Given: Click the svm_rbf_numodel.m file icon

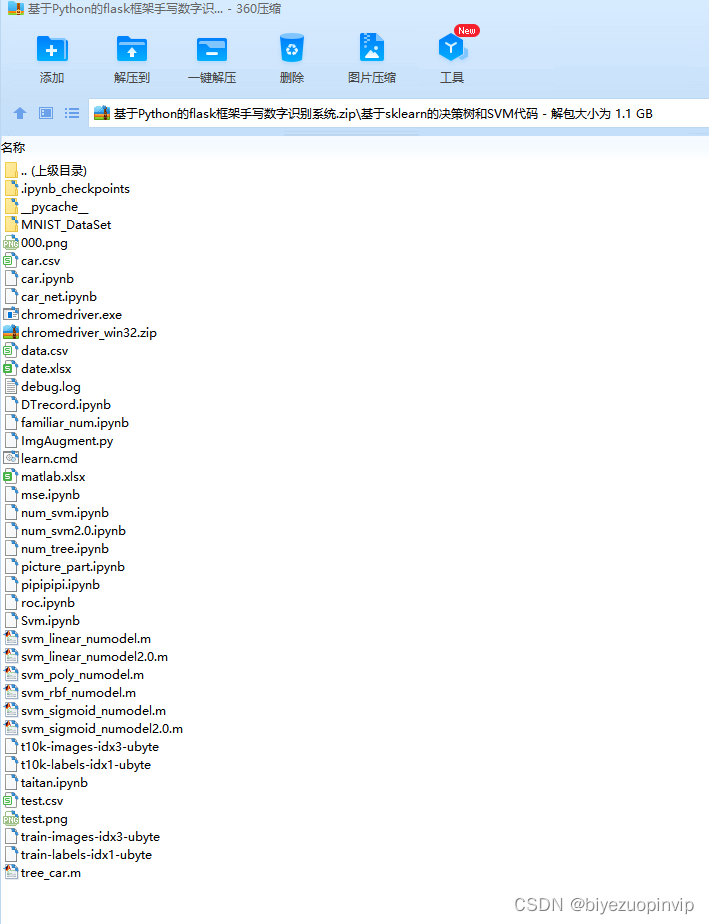Looking at the screenshot, I should (11, 692).
